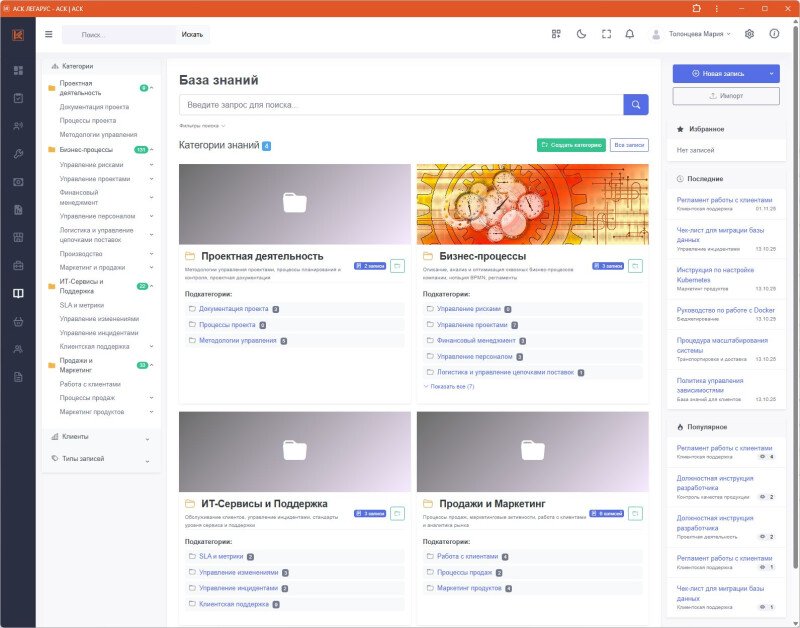Viewport: 800px width, 628px height.
Task: Select Документация проекта in the category tree
Action: pyautogui.click(x=94, y=106)
